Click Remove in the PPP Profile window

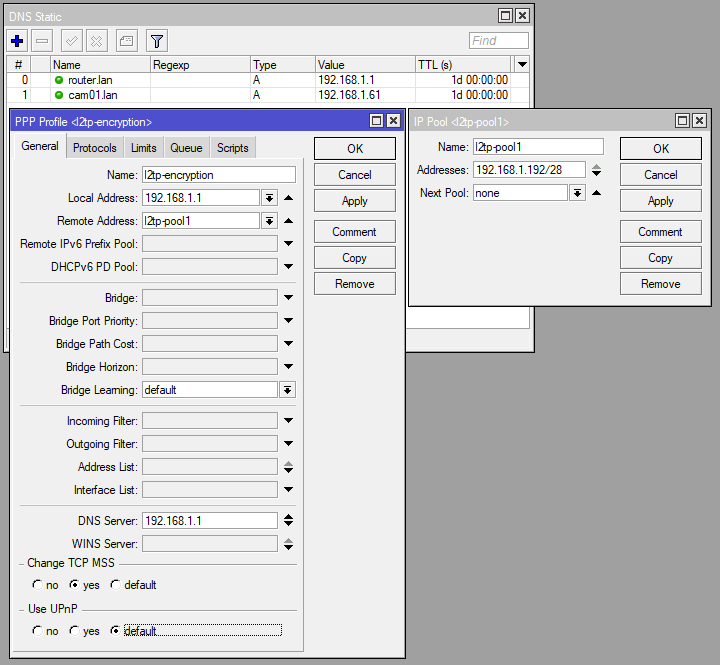[355, 284]
